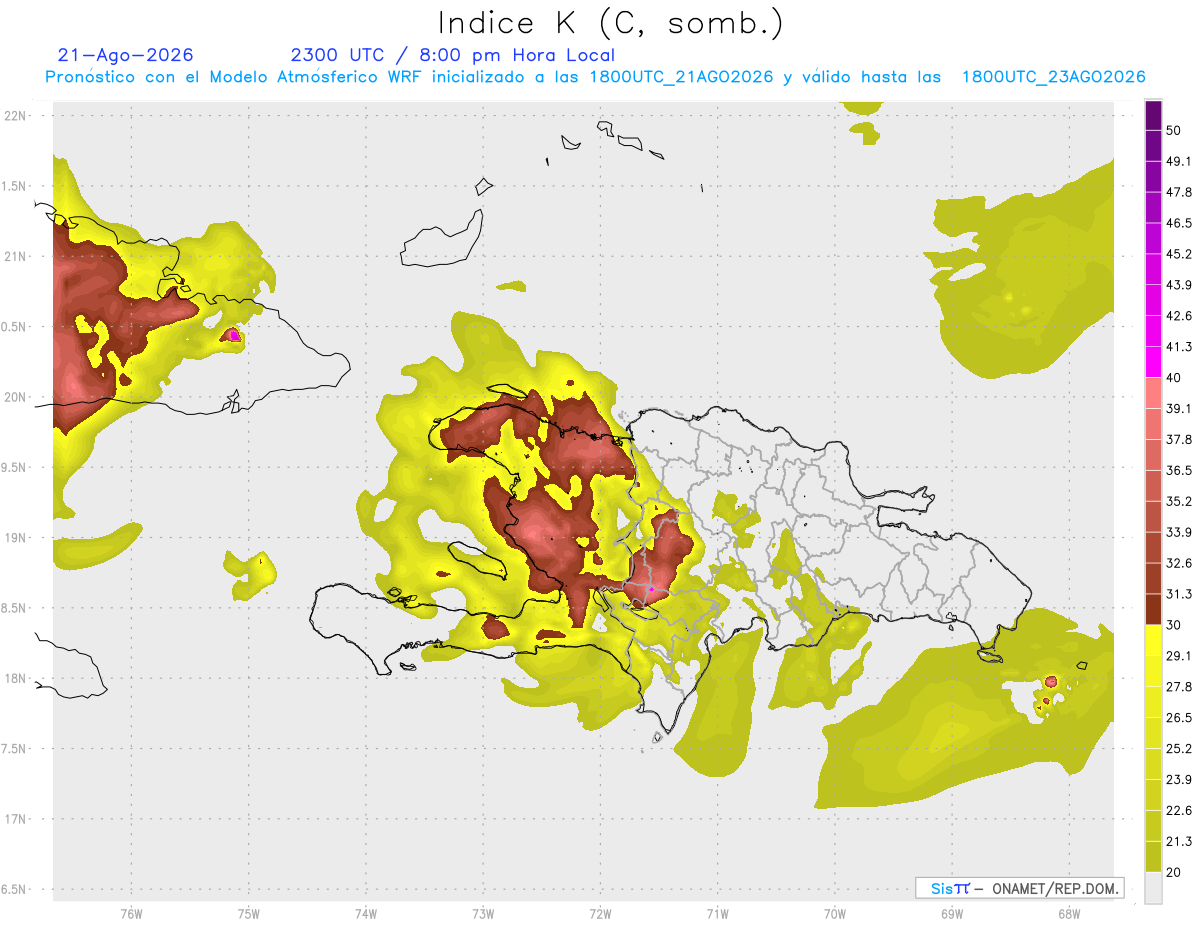The height and width of the screenshot is (927, 1200).
Task: Click the olive band between 20 and 21.3
Action: pos(1153,857)
